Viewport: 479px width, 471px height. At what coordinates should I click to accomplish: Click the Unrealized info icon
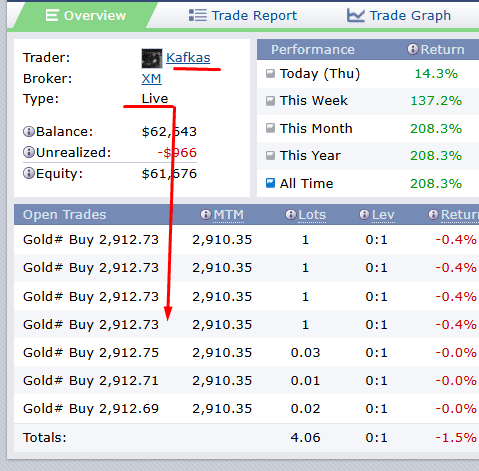click(29, 152)
